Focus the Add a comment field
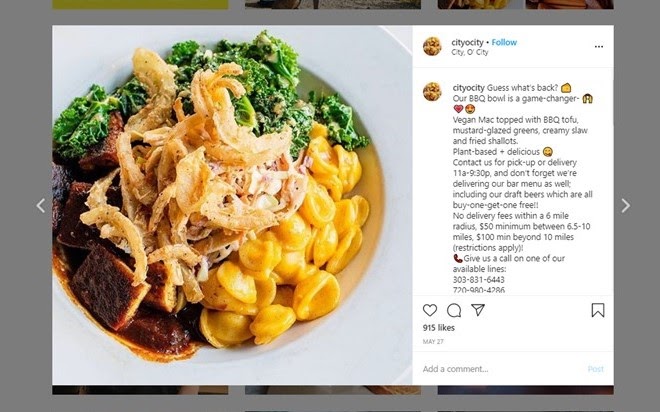The width and height of the screenshot is (660, 412). click(x=501, y=369)
